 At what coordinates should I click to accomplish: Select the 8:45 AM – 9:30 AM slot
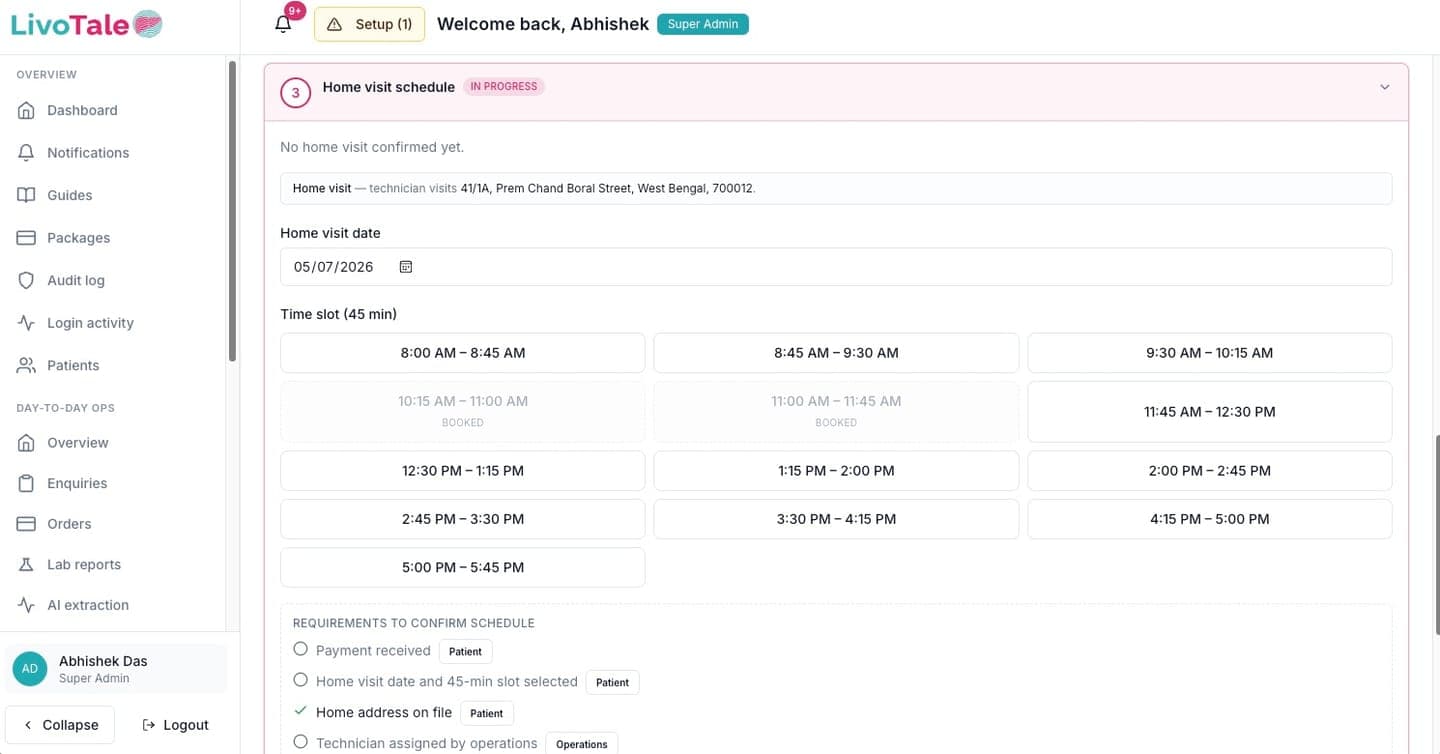836,353
